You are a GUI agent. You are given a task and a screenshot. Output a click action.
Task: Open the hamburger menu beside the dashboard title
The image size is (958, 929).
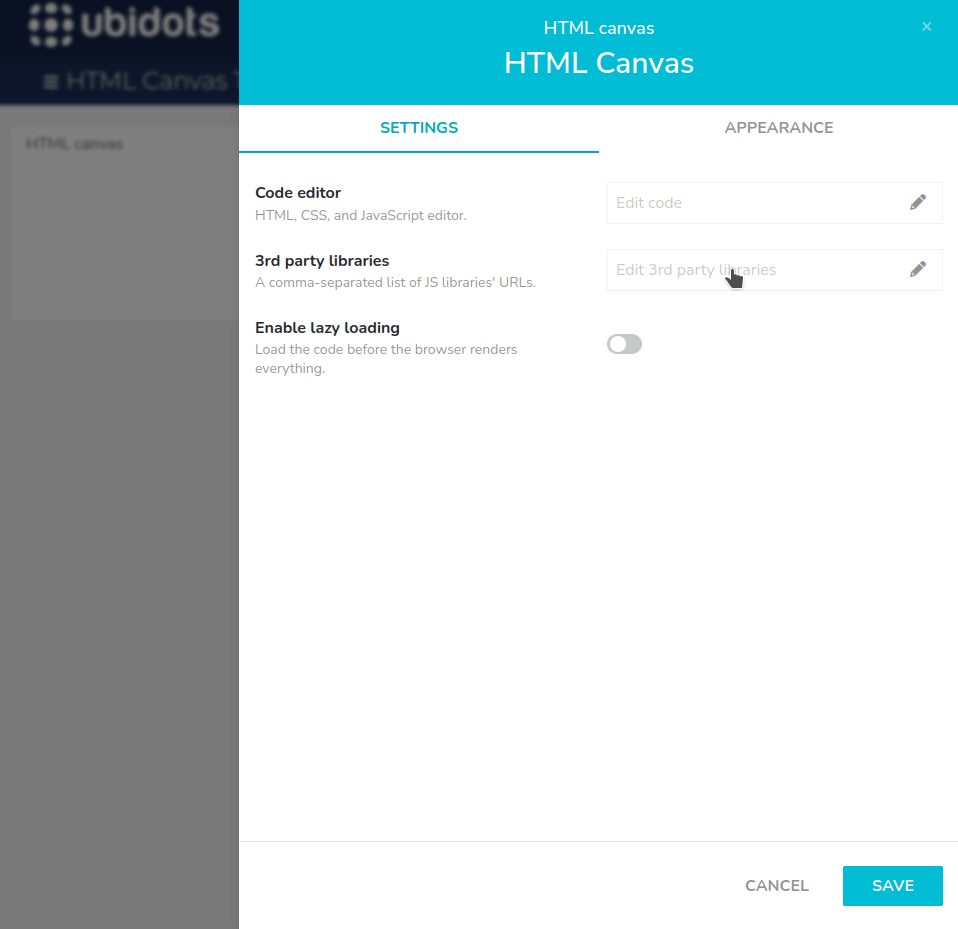(x=51, y=82)
